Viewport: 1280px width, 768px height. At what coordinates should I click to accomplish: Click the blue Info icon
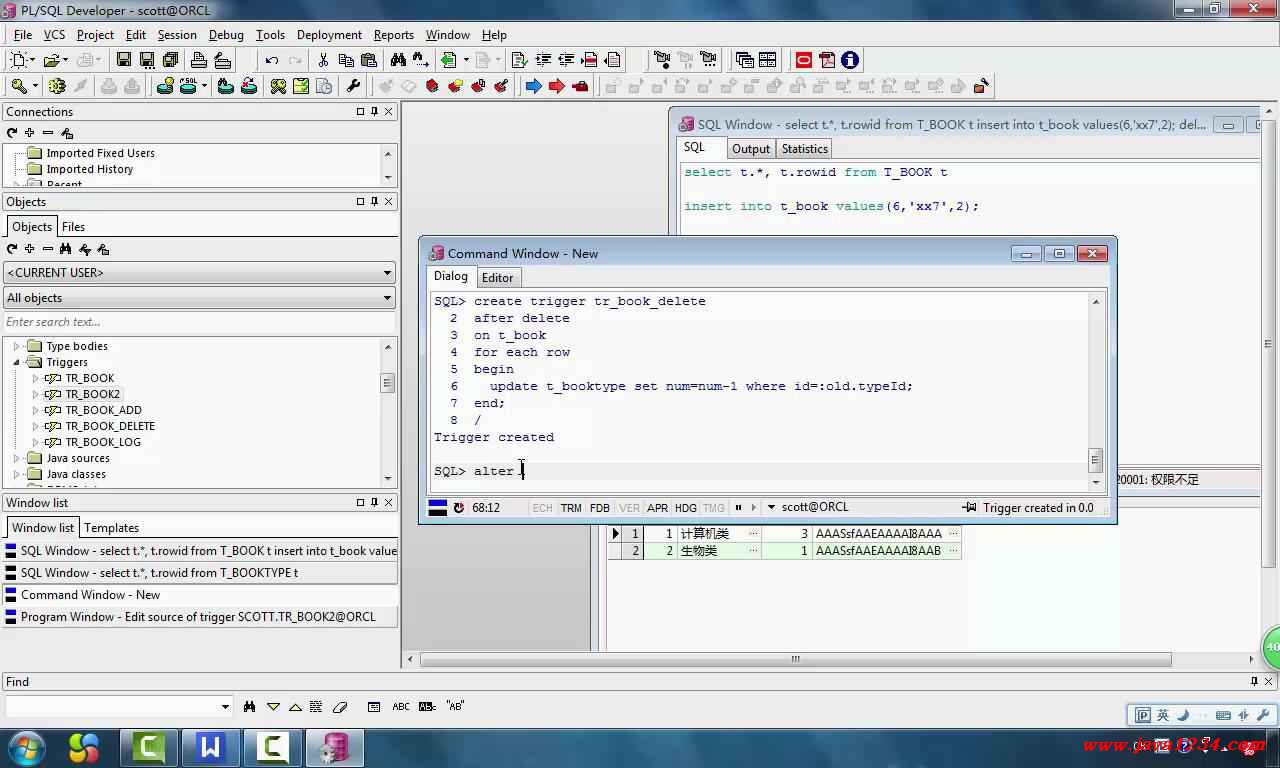click(x=850, y=60)
